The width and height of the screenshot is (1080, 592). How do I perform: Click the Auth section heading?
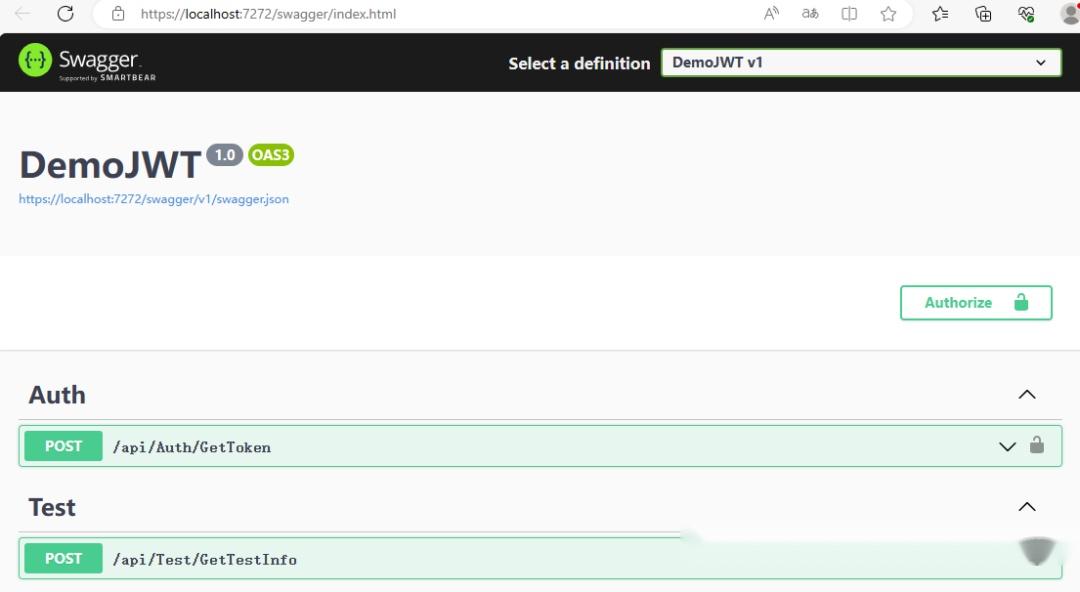point(57,395)
